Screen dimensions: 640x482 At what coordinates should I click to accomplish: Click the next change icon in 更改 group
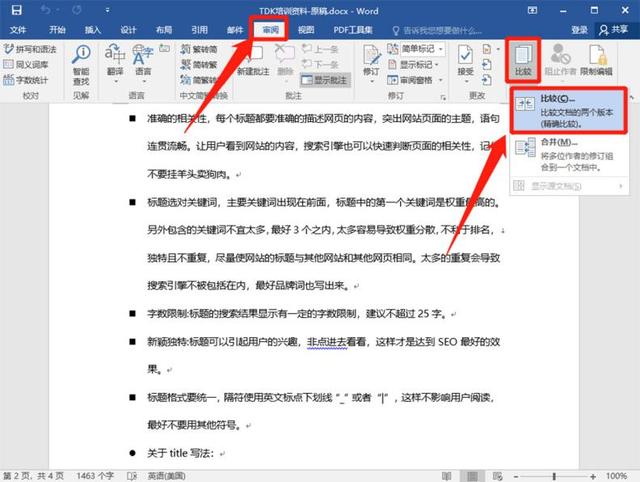(x=487, y=80)
